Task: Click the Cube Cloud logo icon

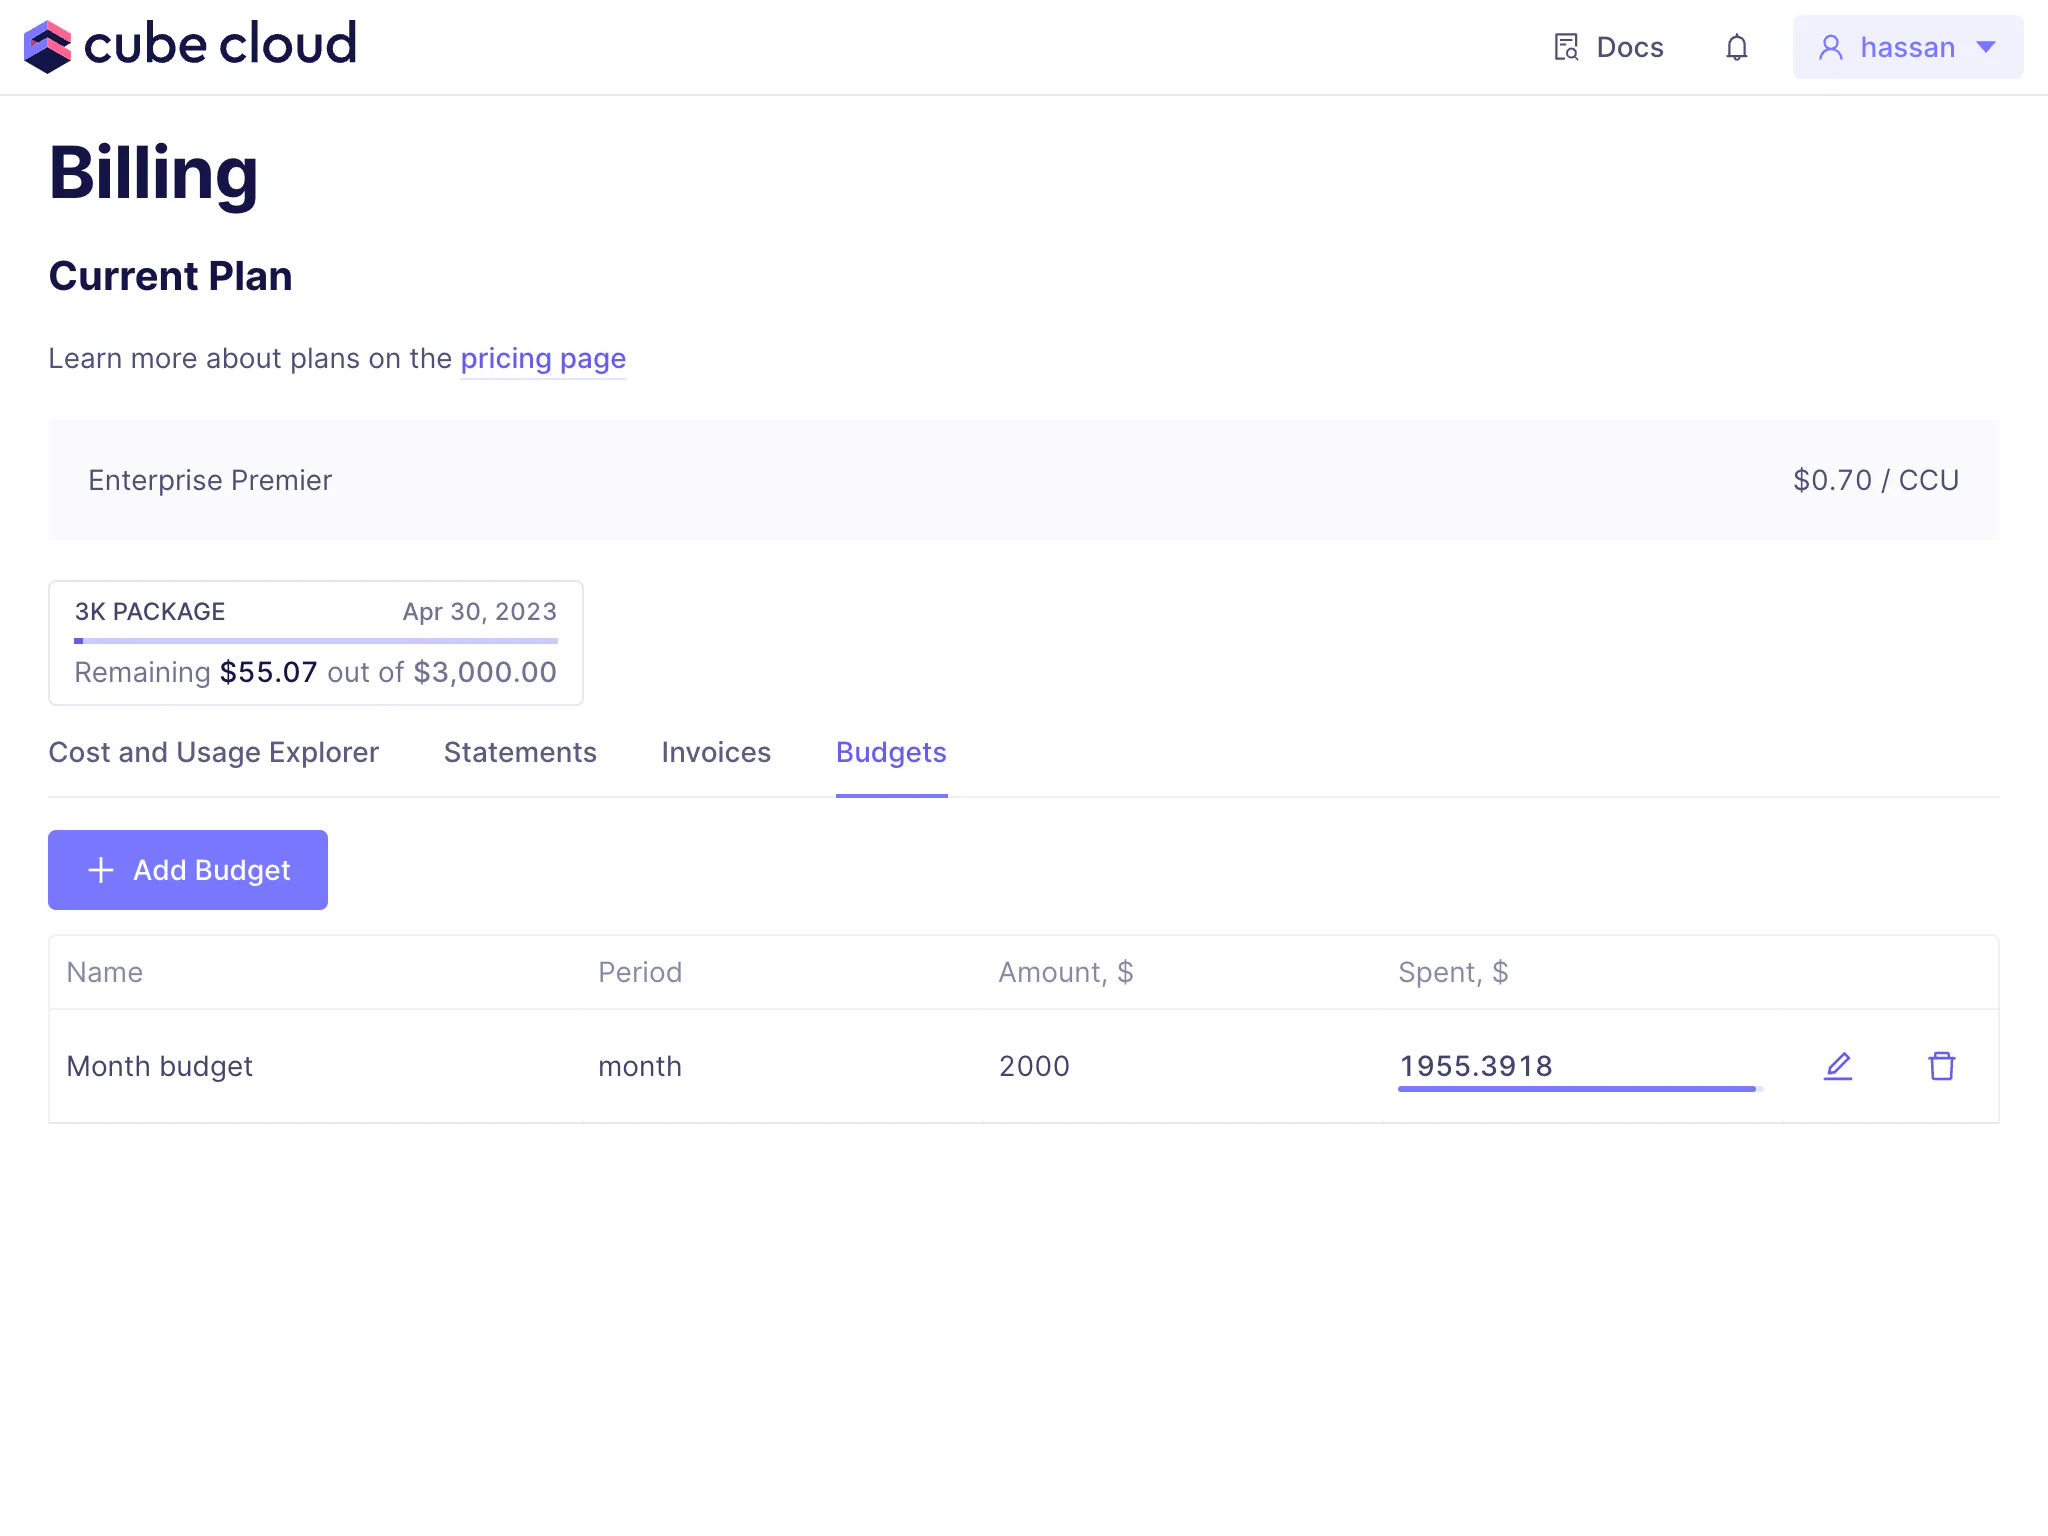Action: pos(47,47)
